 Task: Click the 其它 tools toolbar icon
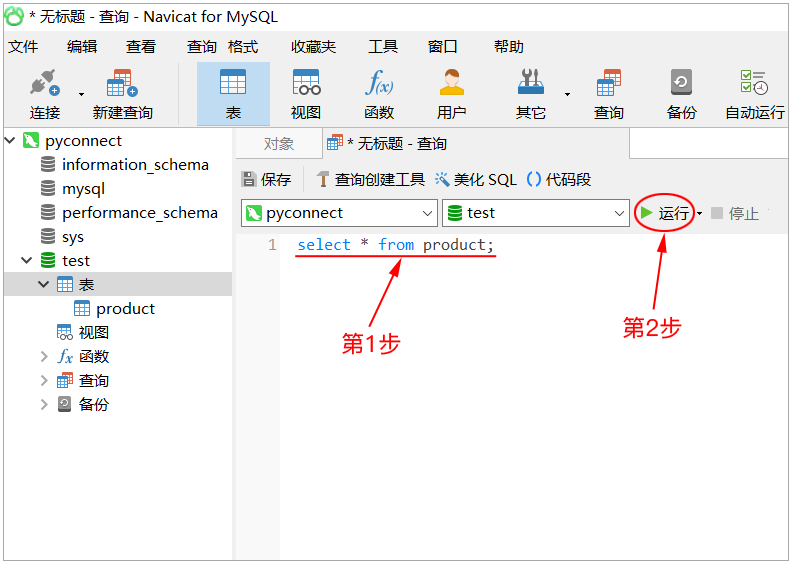(530, 94)
